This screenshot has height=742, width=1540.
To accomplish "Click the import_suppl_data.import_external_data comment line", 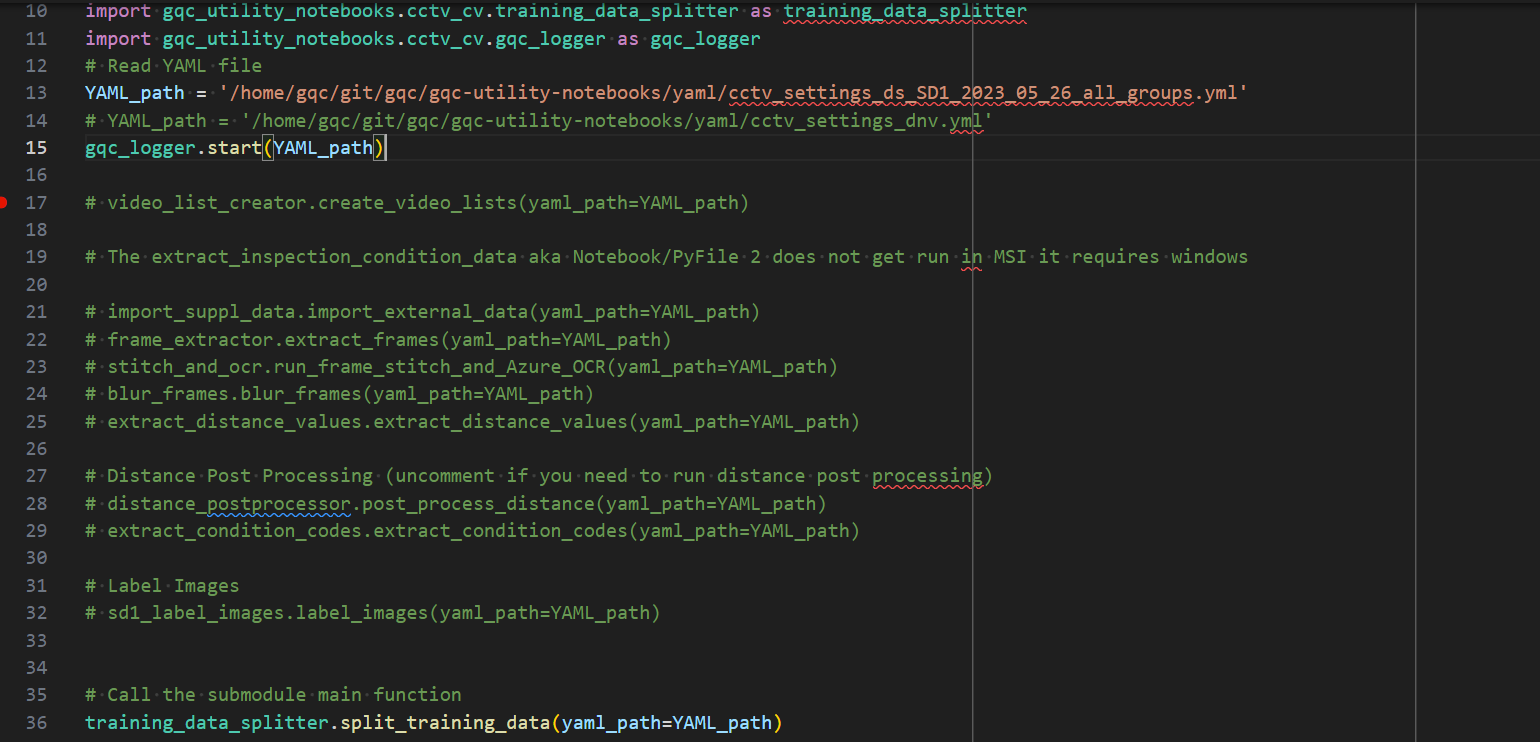I will click(422, 312).
